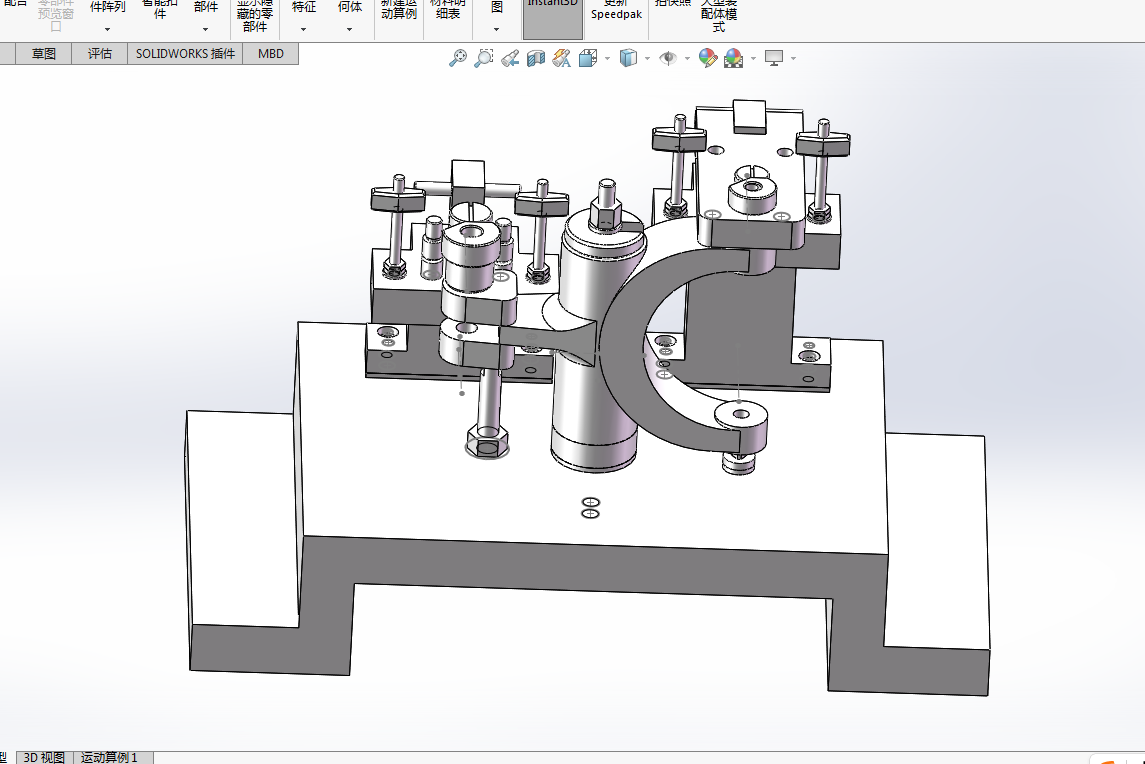The width and height of the screenshot is (1145, 764).
Task: Expand the Apply Scene dropdown arrow
Action: 754,58
